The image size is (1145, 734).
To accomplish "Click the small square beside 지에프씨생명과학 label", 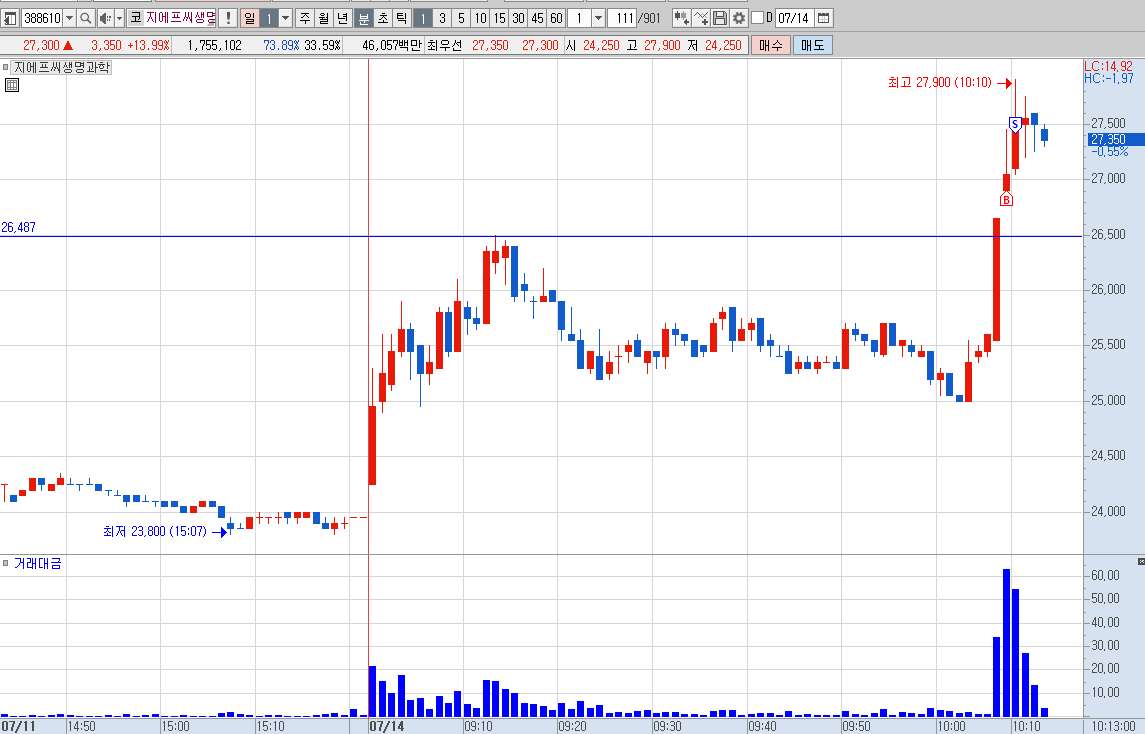I will pyautogui.click(x=6, y=67).
